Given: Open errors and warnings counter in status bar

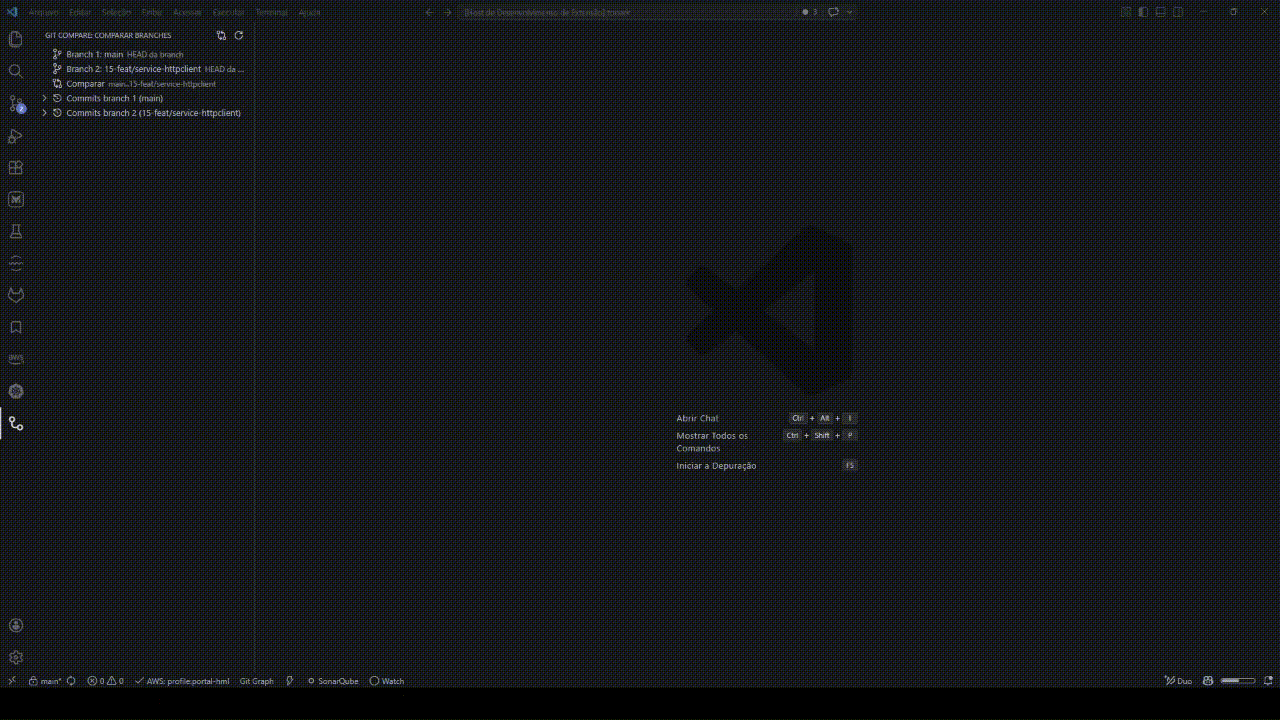Looking at the screenshot, I should [x=105, y=681].
